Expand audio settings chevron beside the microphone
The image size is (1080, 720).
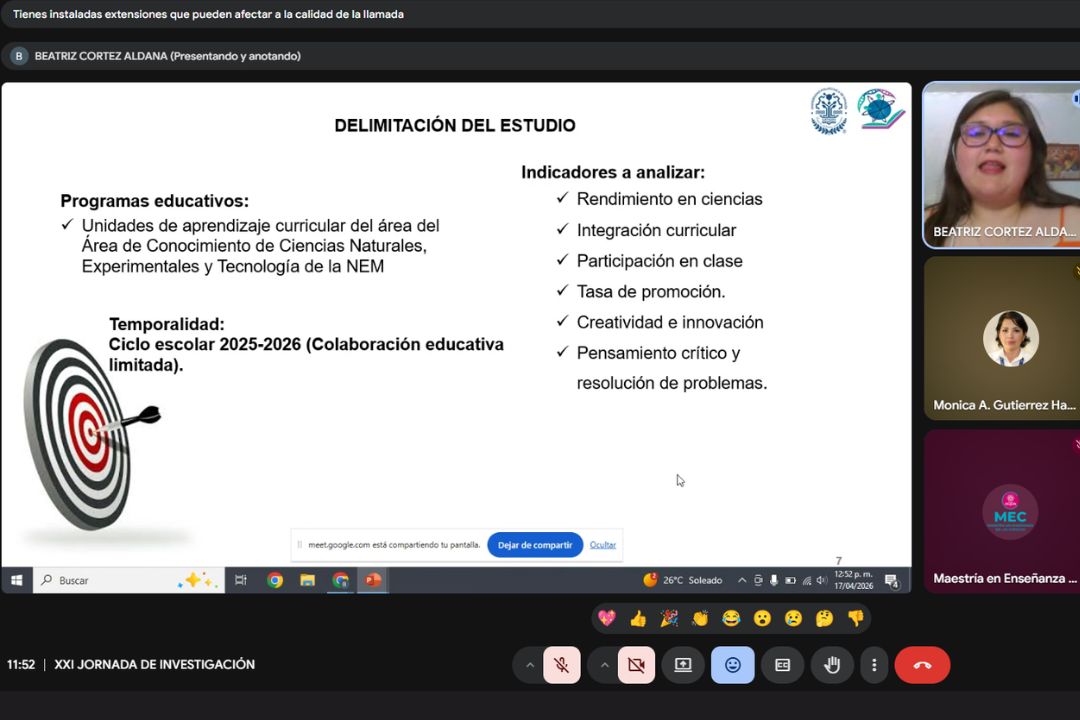[529, 665]
